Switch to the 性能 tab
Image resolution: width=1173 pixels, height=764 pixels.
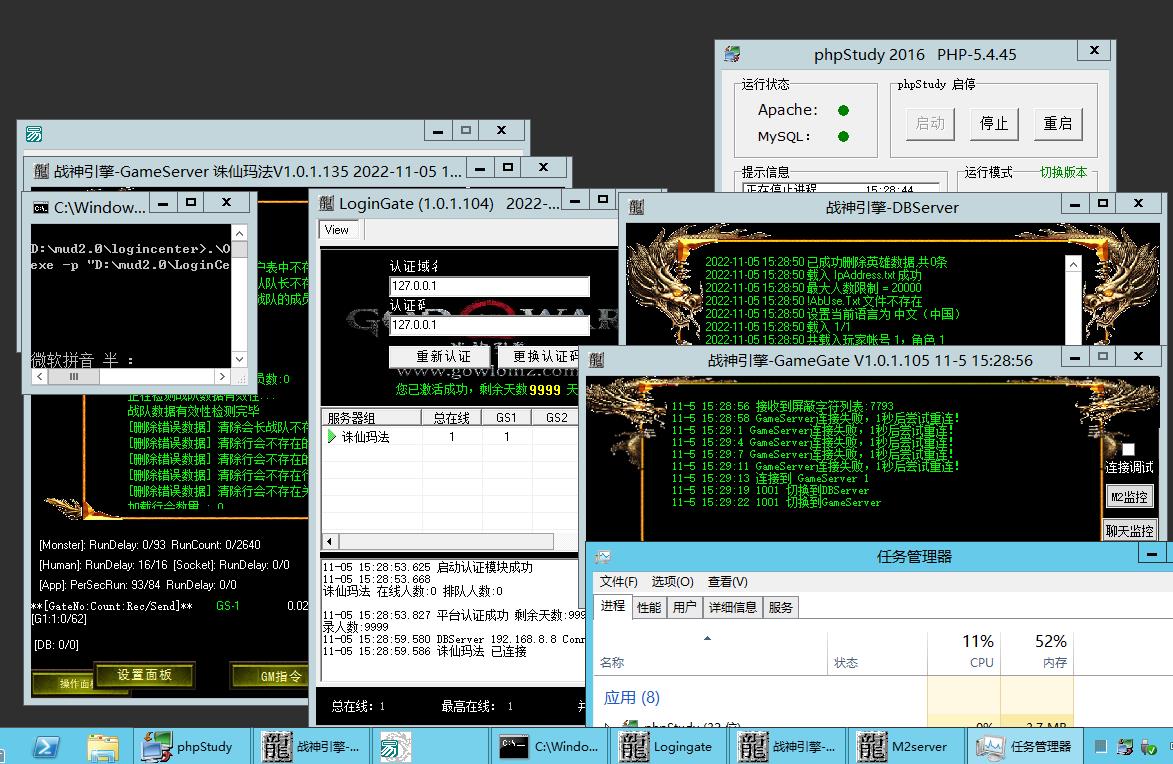pos(649,607)
